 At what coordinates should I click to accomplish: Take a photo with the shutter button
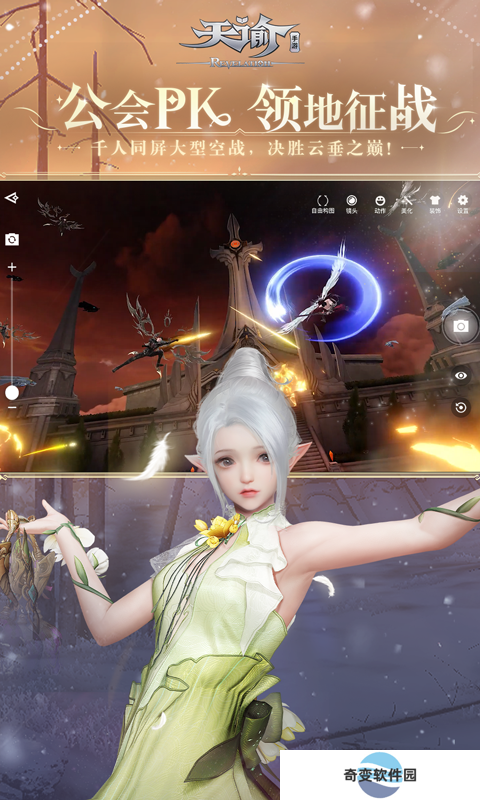[461, 326]
